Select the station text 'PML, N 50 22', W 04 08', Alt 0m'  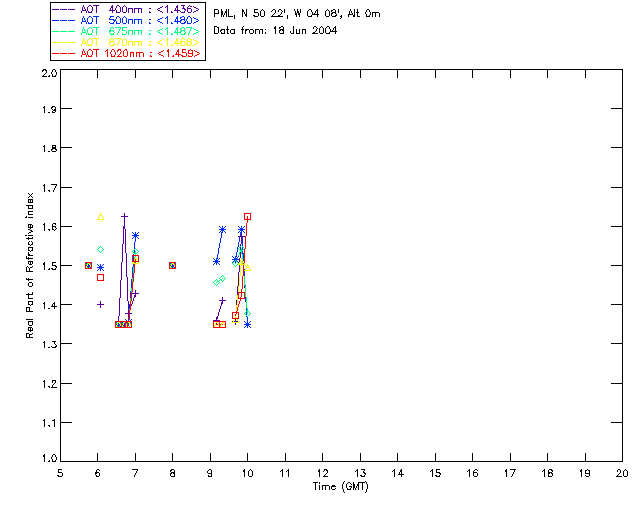[297, 14]
